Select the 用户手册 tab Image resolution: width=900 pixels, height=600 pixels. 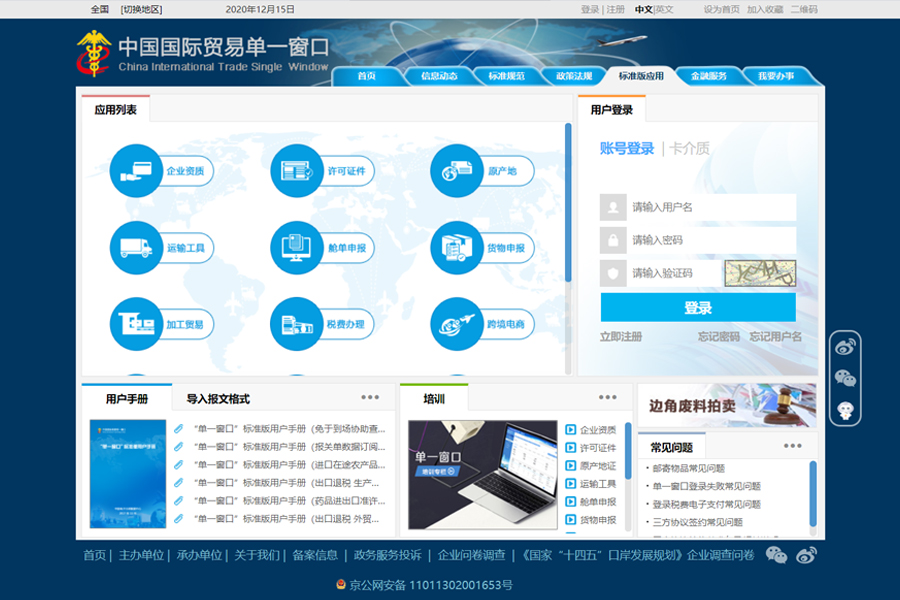(x=127, y=398)
